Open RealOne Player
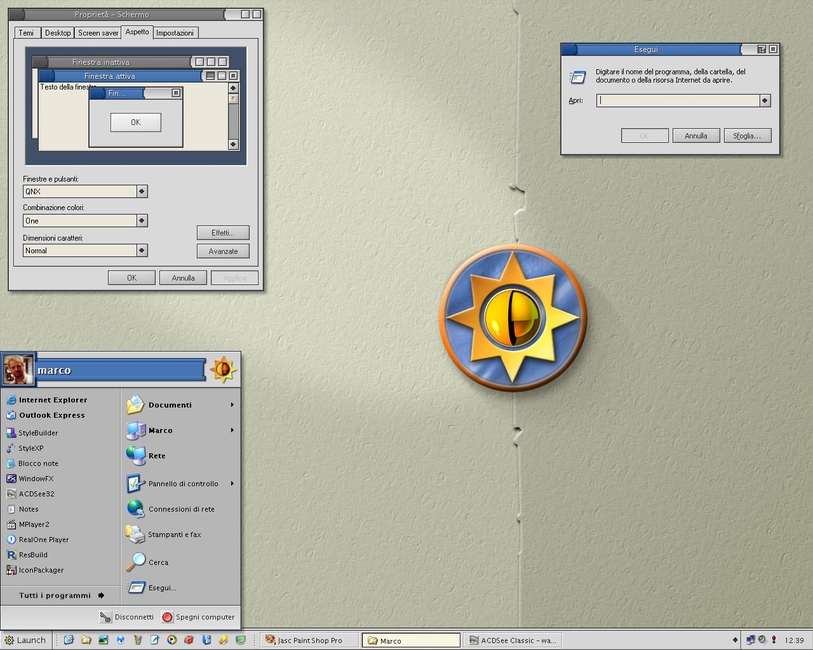 pyautogui.click(x=37, y=540)
